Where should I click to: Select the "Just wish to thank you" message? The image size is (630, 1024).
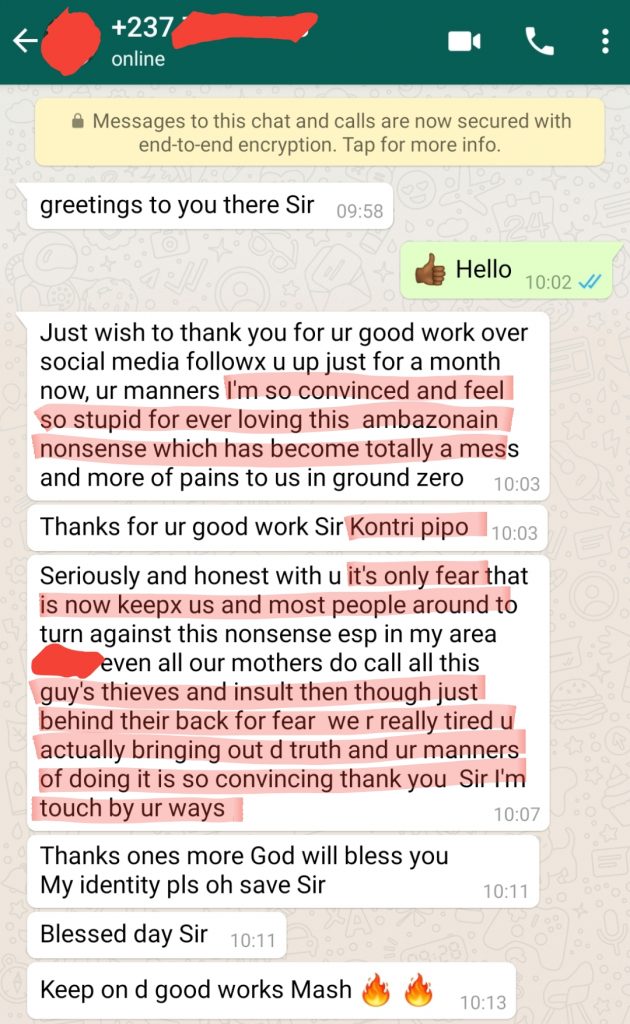point(287,406)
